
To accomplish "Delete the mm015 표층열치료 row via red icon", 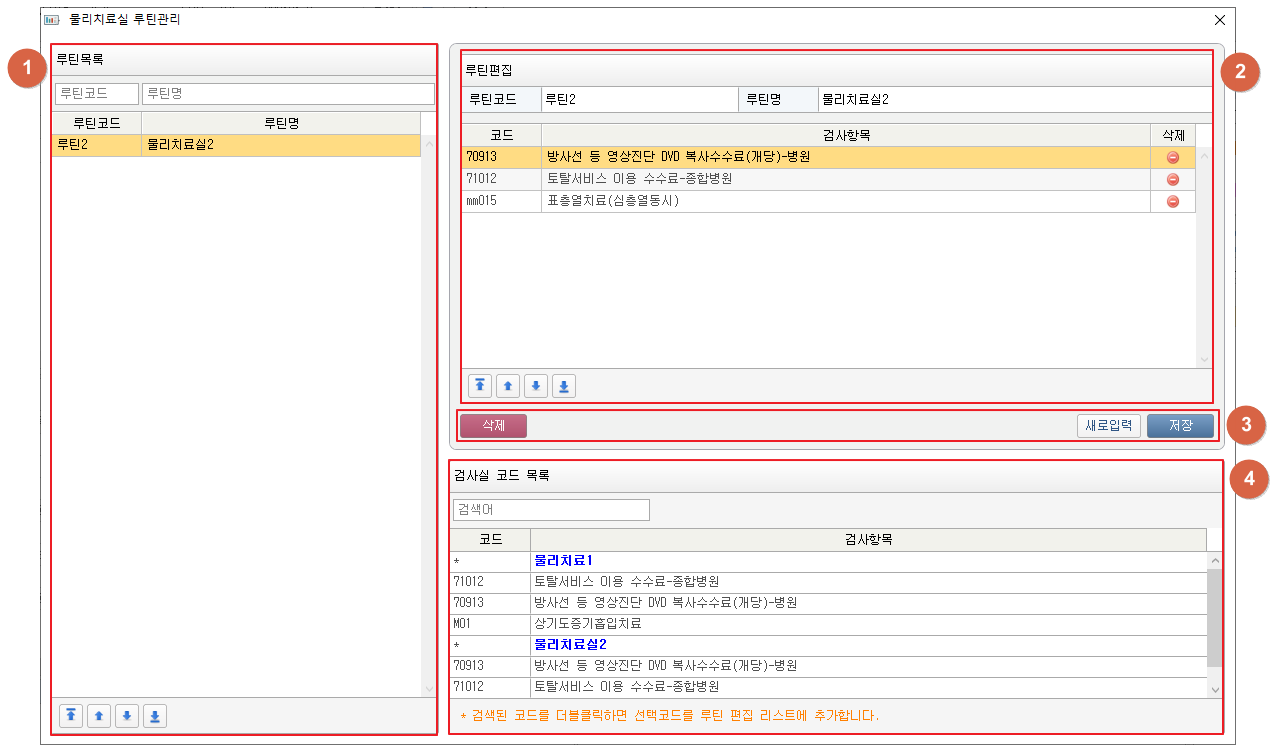I will [1173, 201].
